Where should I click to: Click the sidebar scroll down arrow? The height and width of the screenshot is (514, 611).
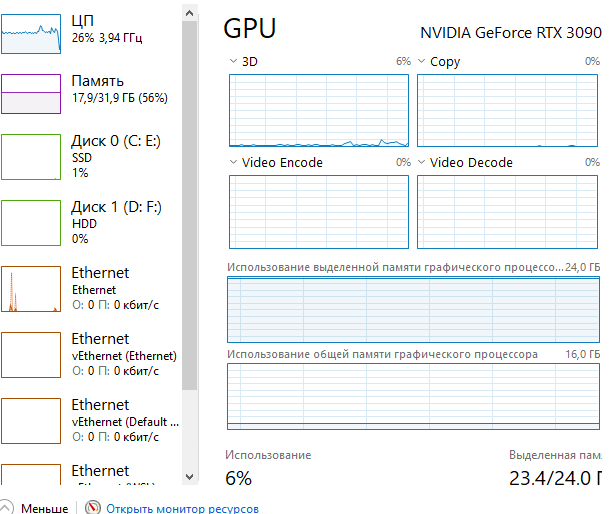click(x=190, y=477)
